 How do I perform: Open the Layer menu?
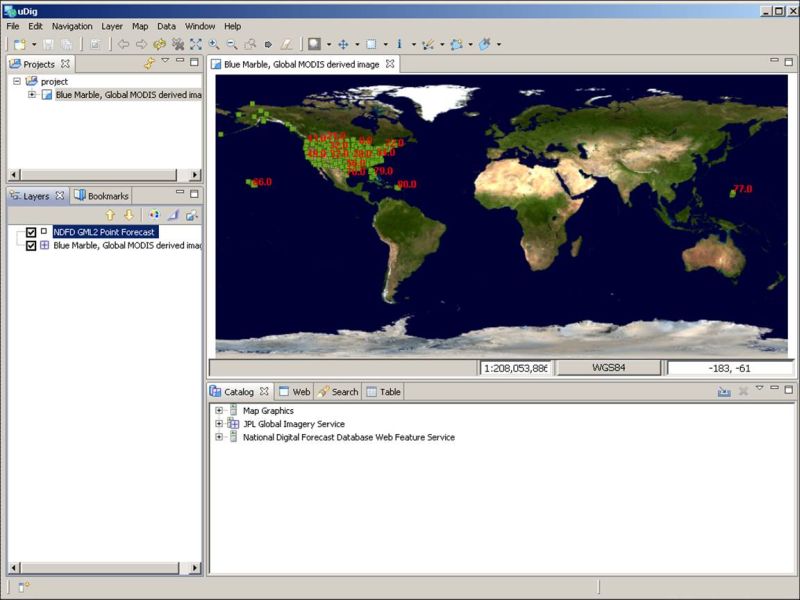tap(112, 26)
